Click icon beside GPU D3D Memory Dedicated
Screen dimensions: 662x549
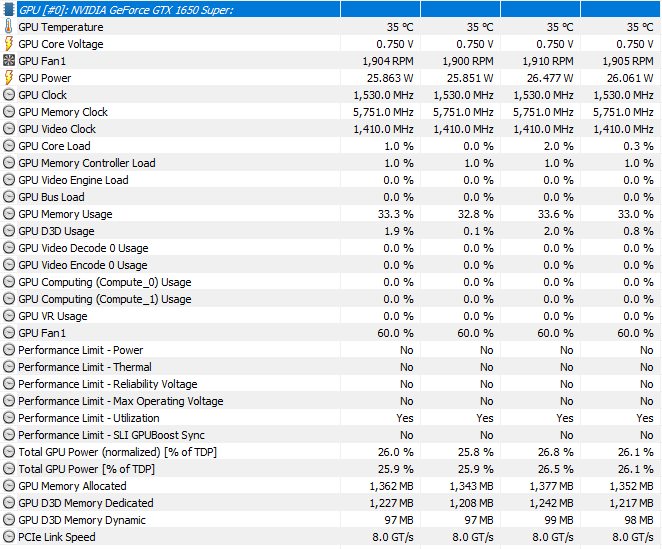tap(8, 503)
